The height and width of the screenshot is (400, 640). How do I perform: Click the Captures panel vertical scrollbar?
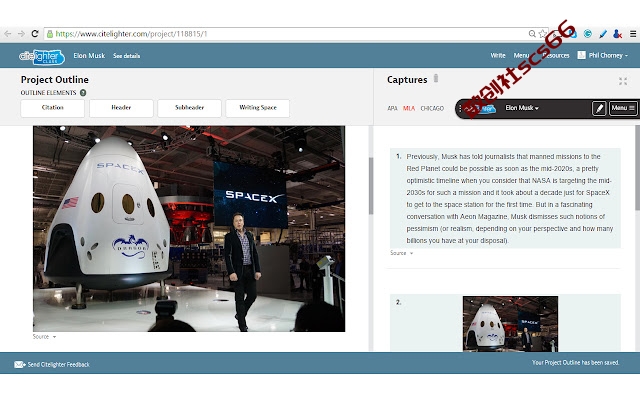coord(637,168)
